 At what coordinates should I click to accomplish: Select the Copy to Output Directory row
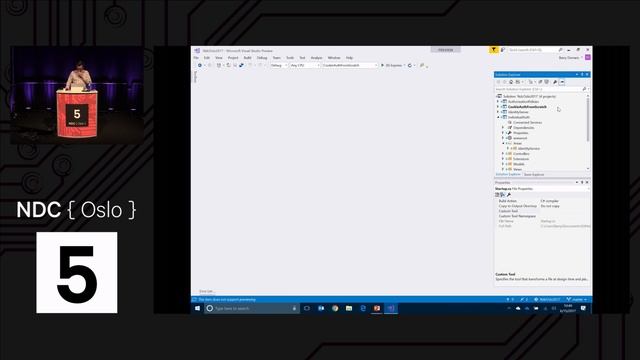[542, 206]
